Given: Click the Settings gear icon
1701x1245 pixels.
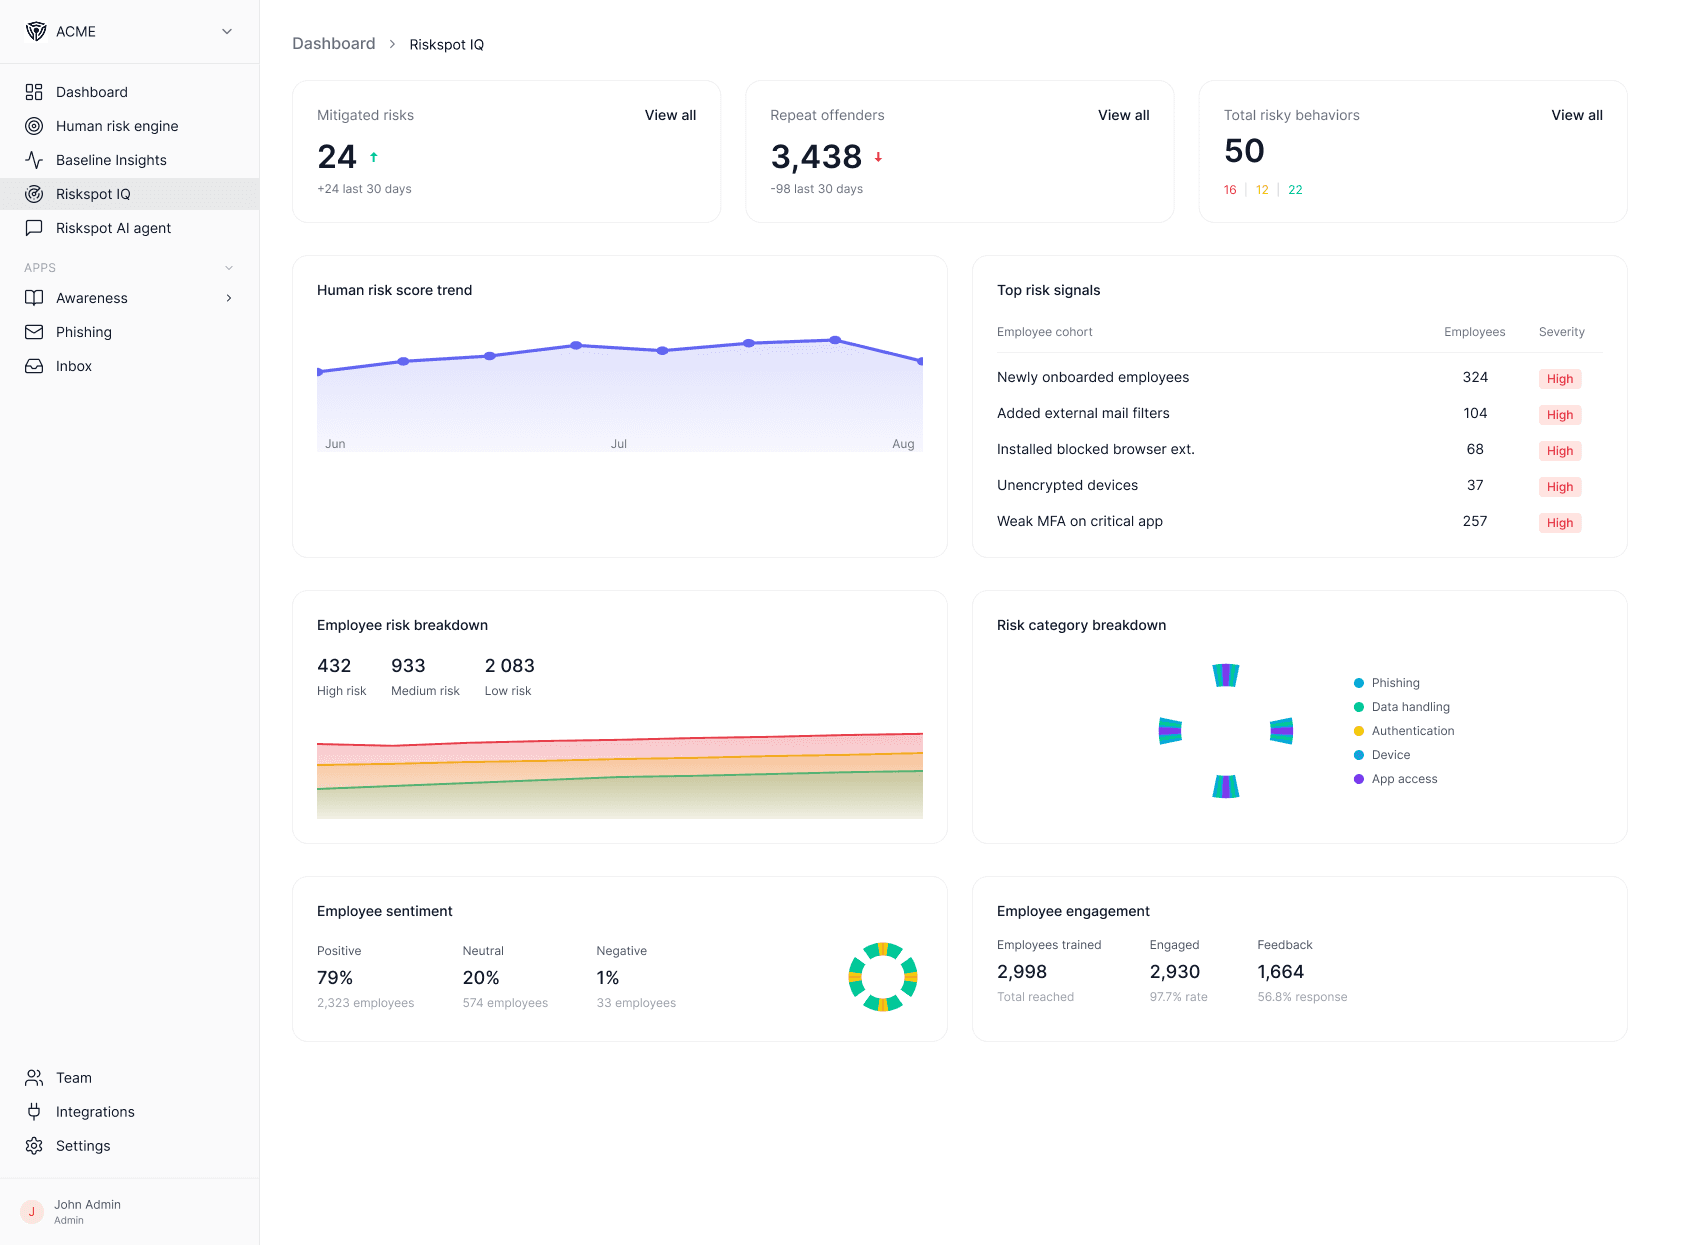Looking at the screenshot, I should pos(34,1145).
